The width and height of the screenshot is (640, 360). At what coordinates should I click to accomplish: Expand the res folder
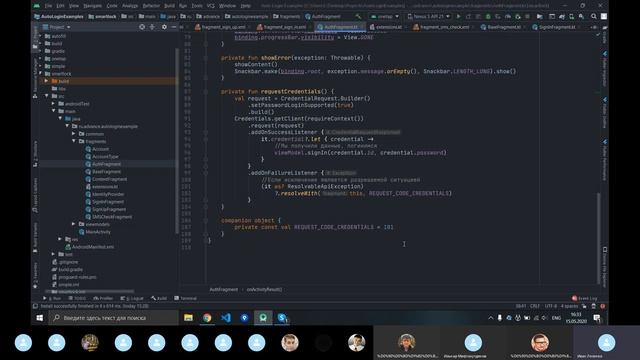tap(60, 239)
